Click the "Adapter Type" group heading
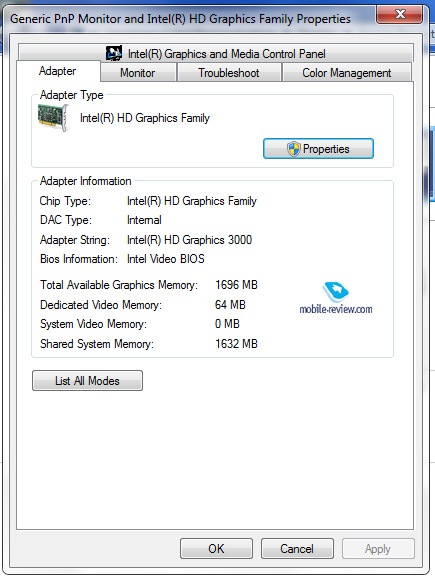Screen dimensions: 435x579 [72, 95]
